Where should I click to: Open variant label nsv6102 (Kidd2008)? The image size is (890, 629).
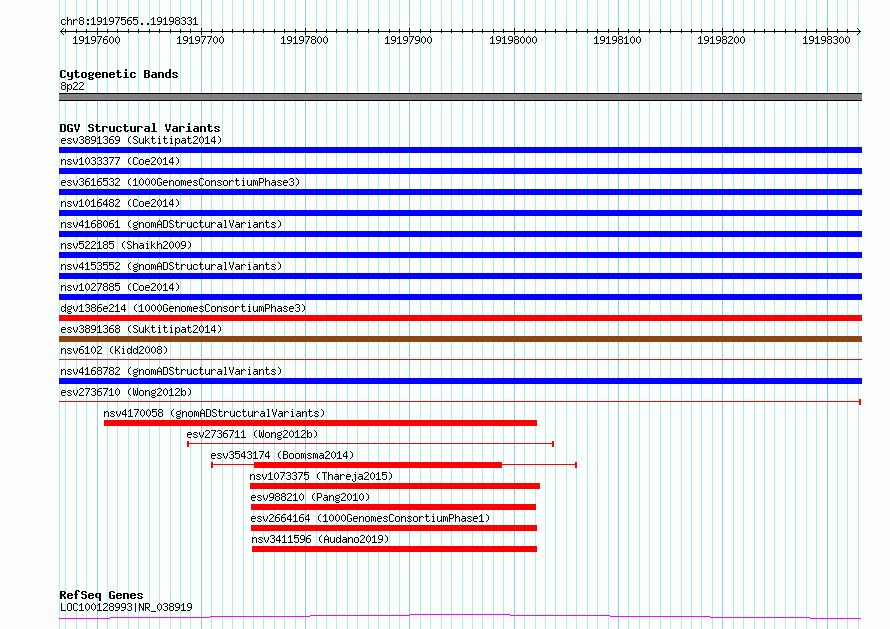[114, 350]
